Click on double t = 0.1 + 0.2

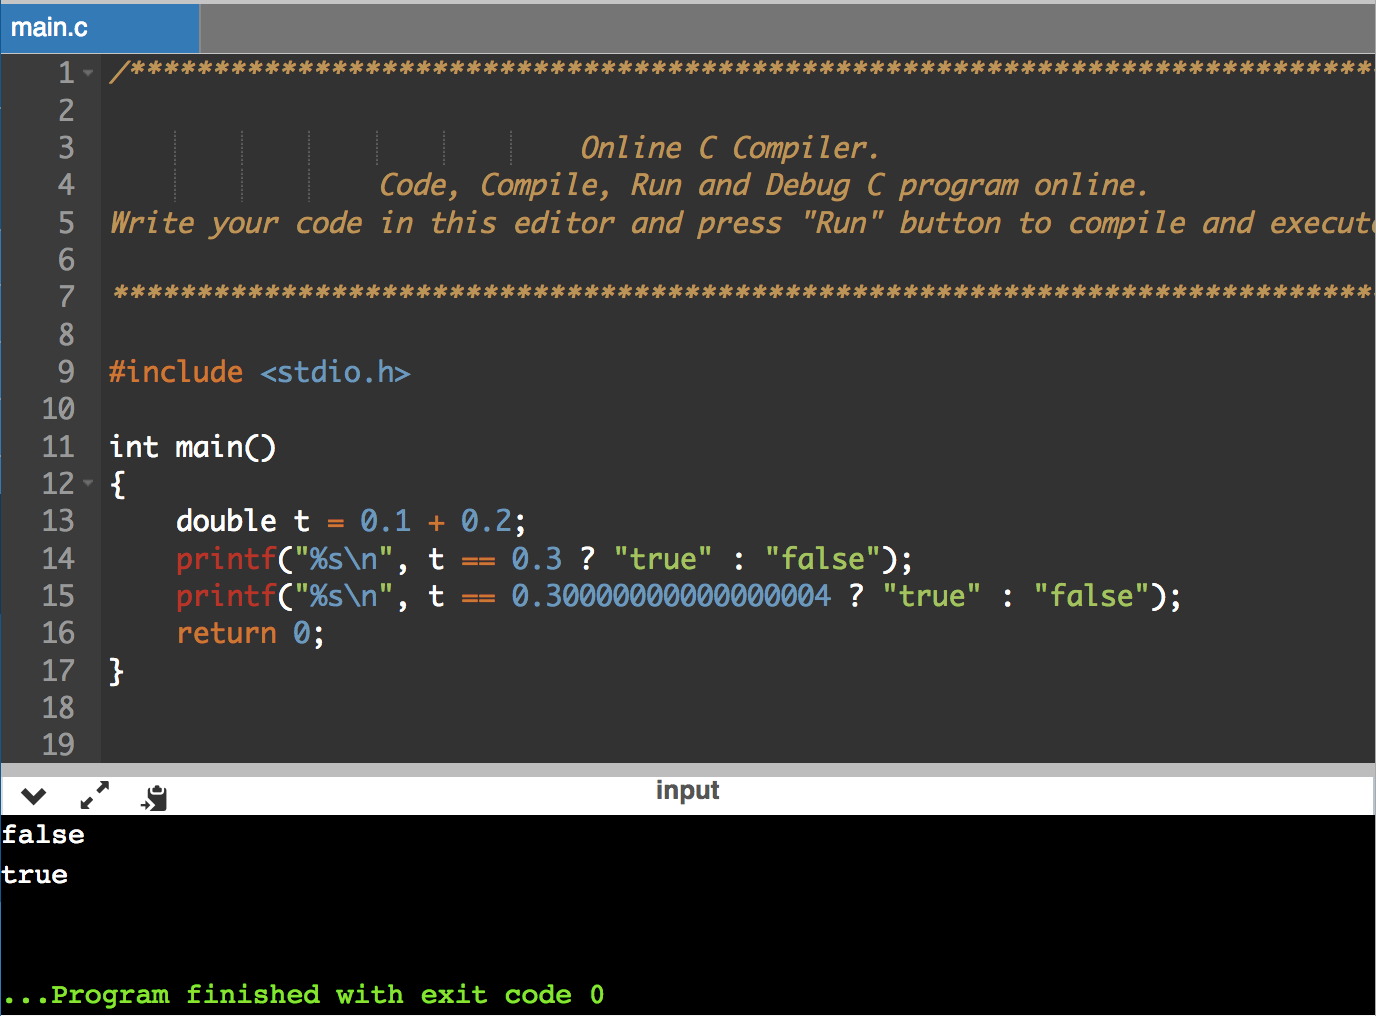coord(350,521)
